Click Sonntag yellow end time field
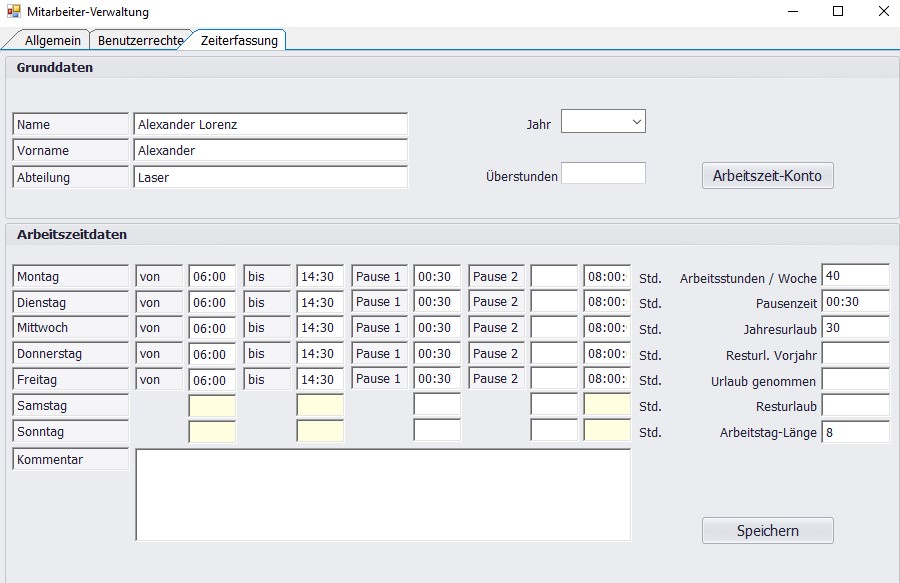The image size is (900, 583). [x=320, y=431]
